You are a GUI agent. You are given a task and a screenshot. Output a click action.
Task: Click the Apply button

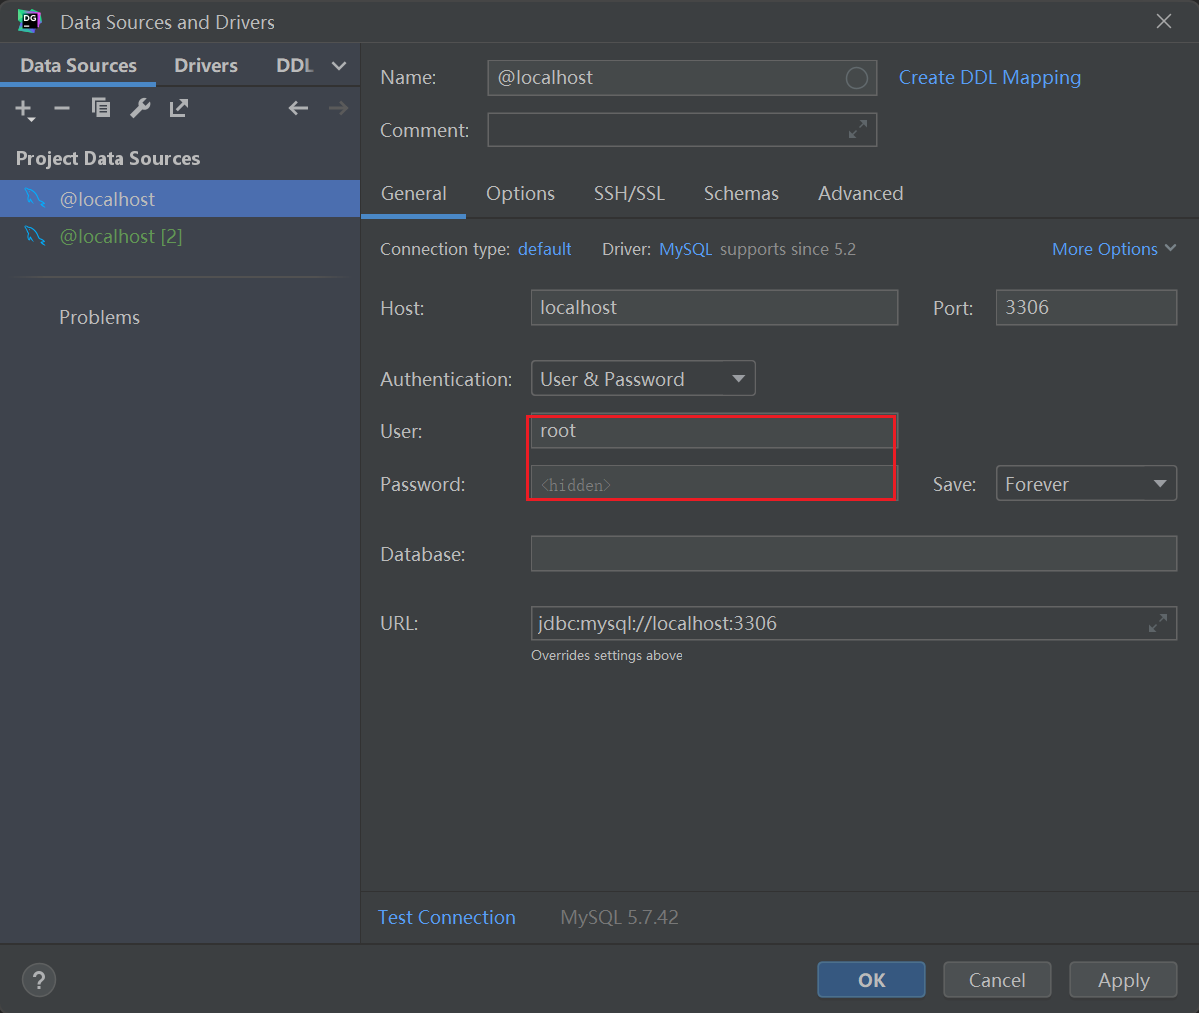click(x=1123, y=980)
